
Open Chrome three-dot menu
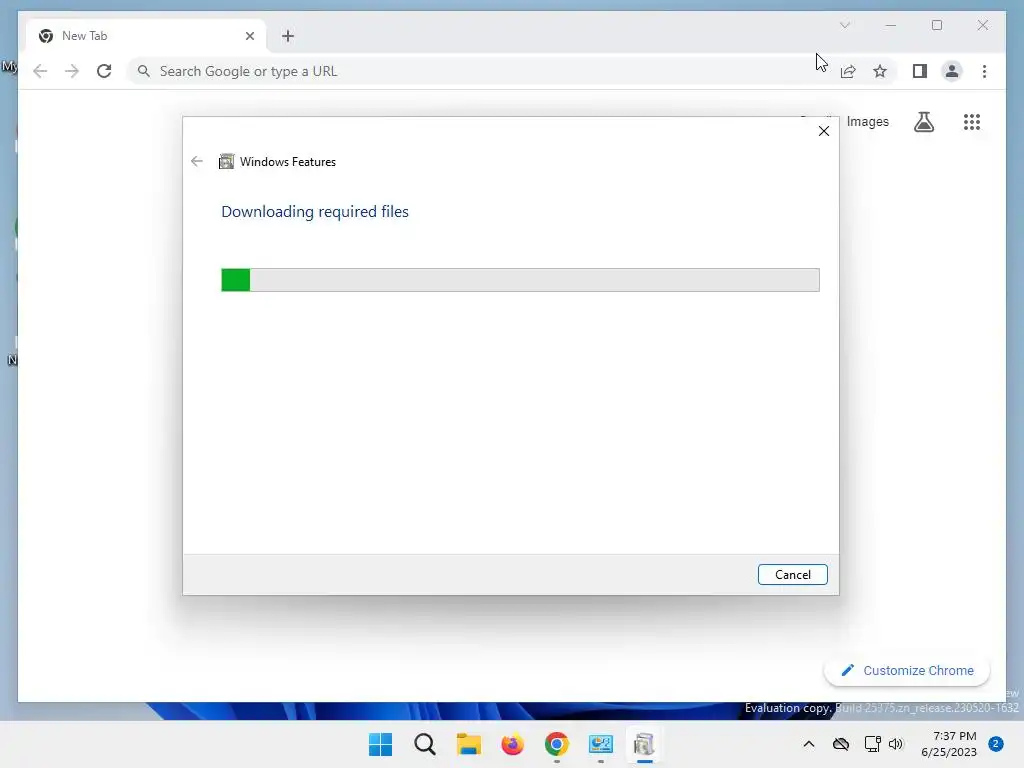point(984,71)
